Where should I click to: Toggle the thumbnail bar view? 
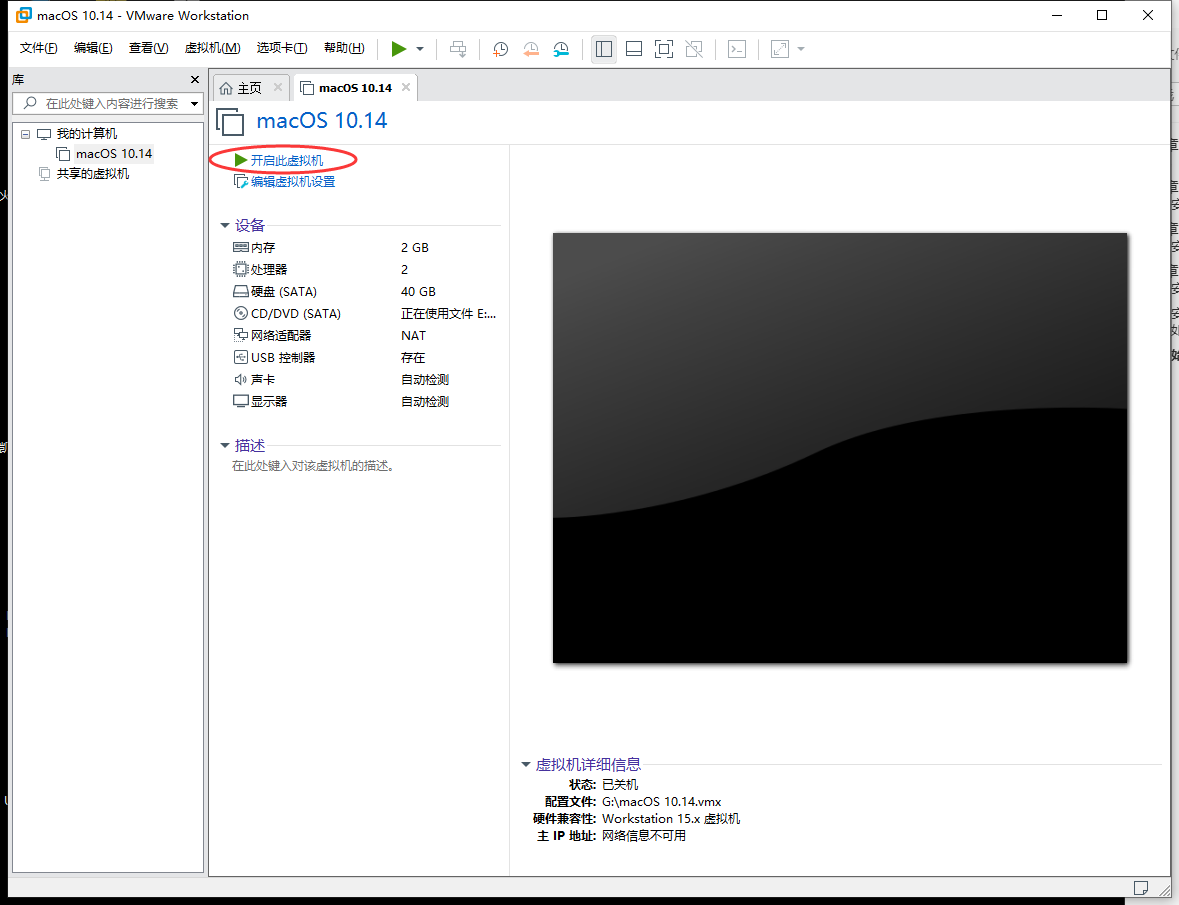point(634,49)
